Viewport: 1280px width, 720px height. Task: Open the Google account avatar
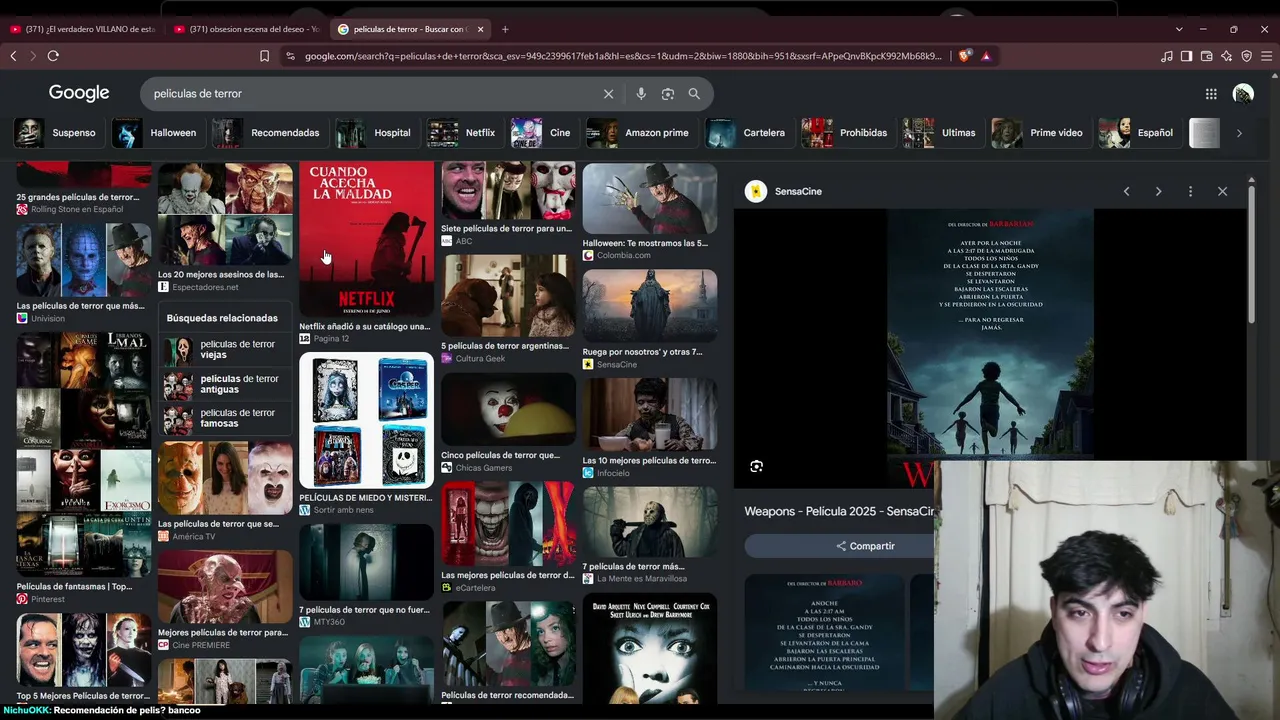(1243, 94)
